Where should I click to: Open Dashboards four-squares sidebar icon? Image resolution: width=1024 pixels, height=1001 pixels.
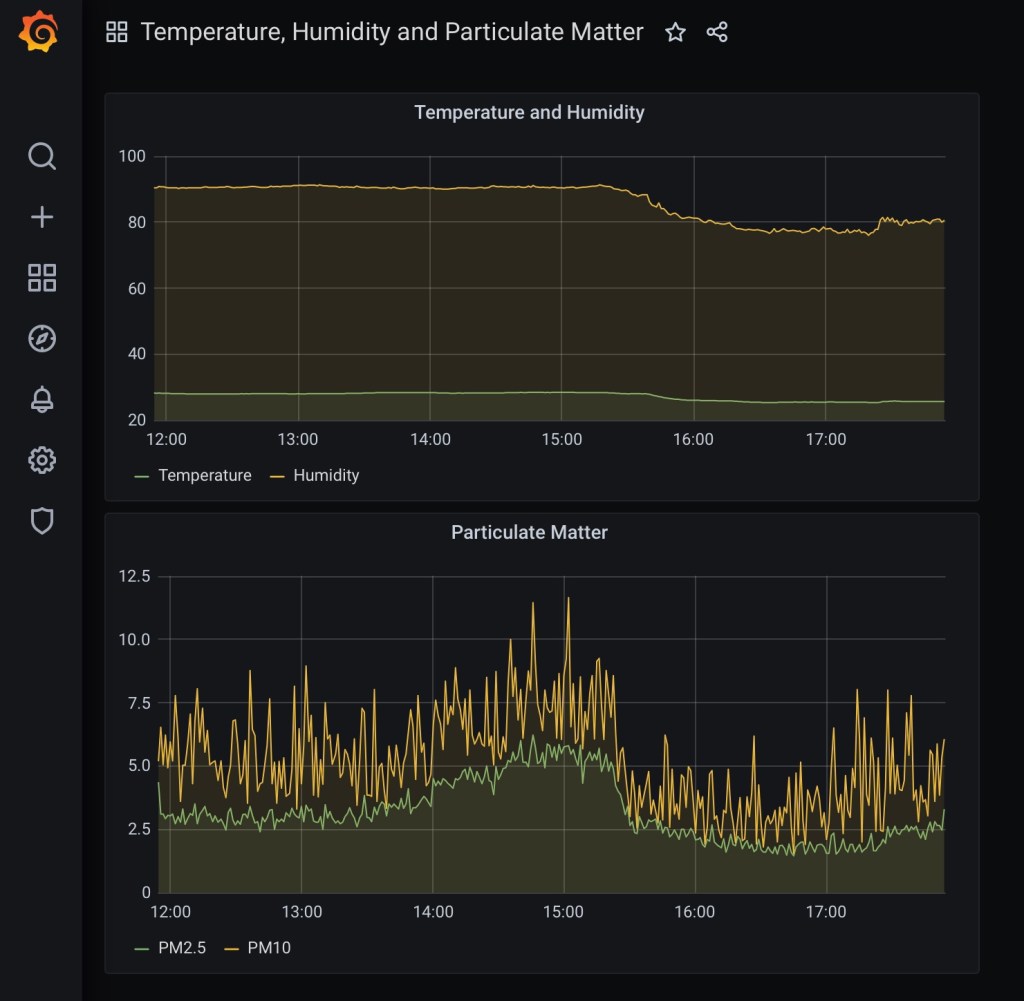[42, 278]
